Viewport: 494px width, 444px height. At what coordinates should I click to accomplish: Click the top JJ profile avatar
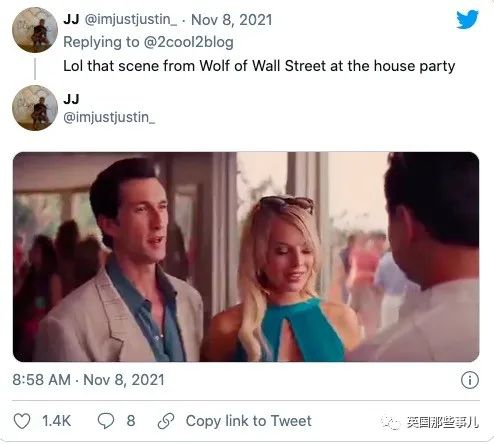click(x=35, y=30)
